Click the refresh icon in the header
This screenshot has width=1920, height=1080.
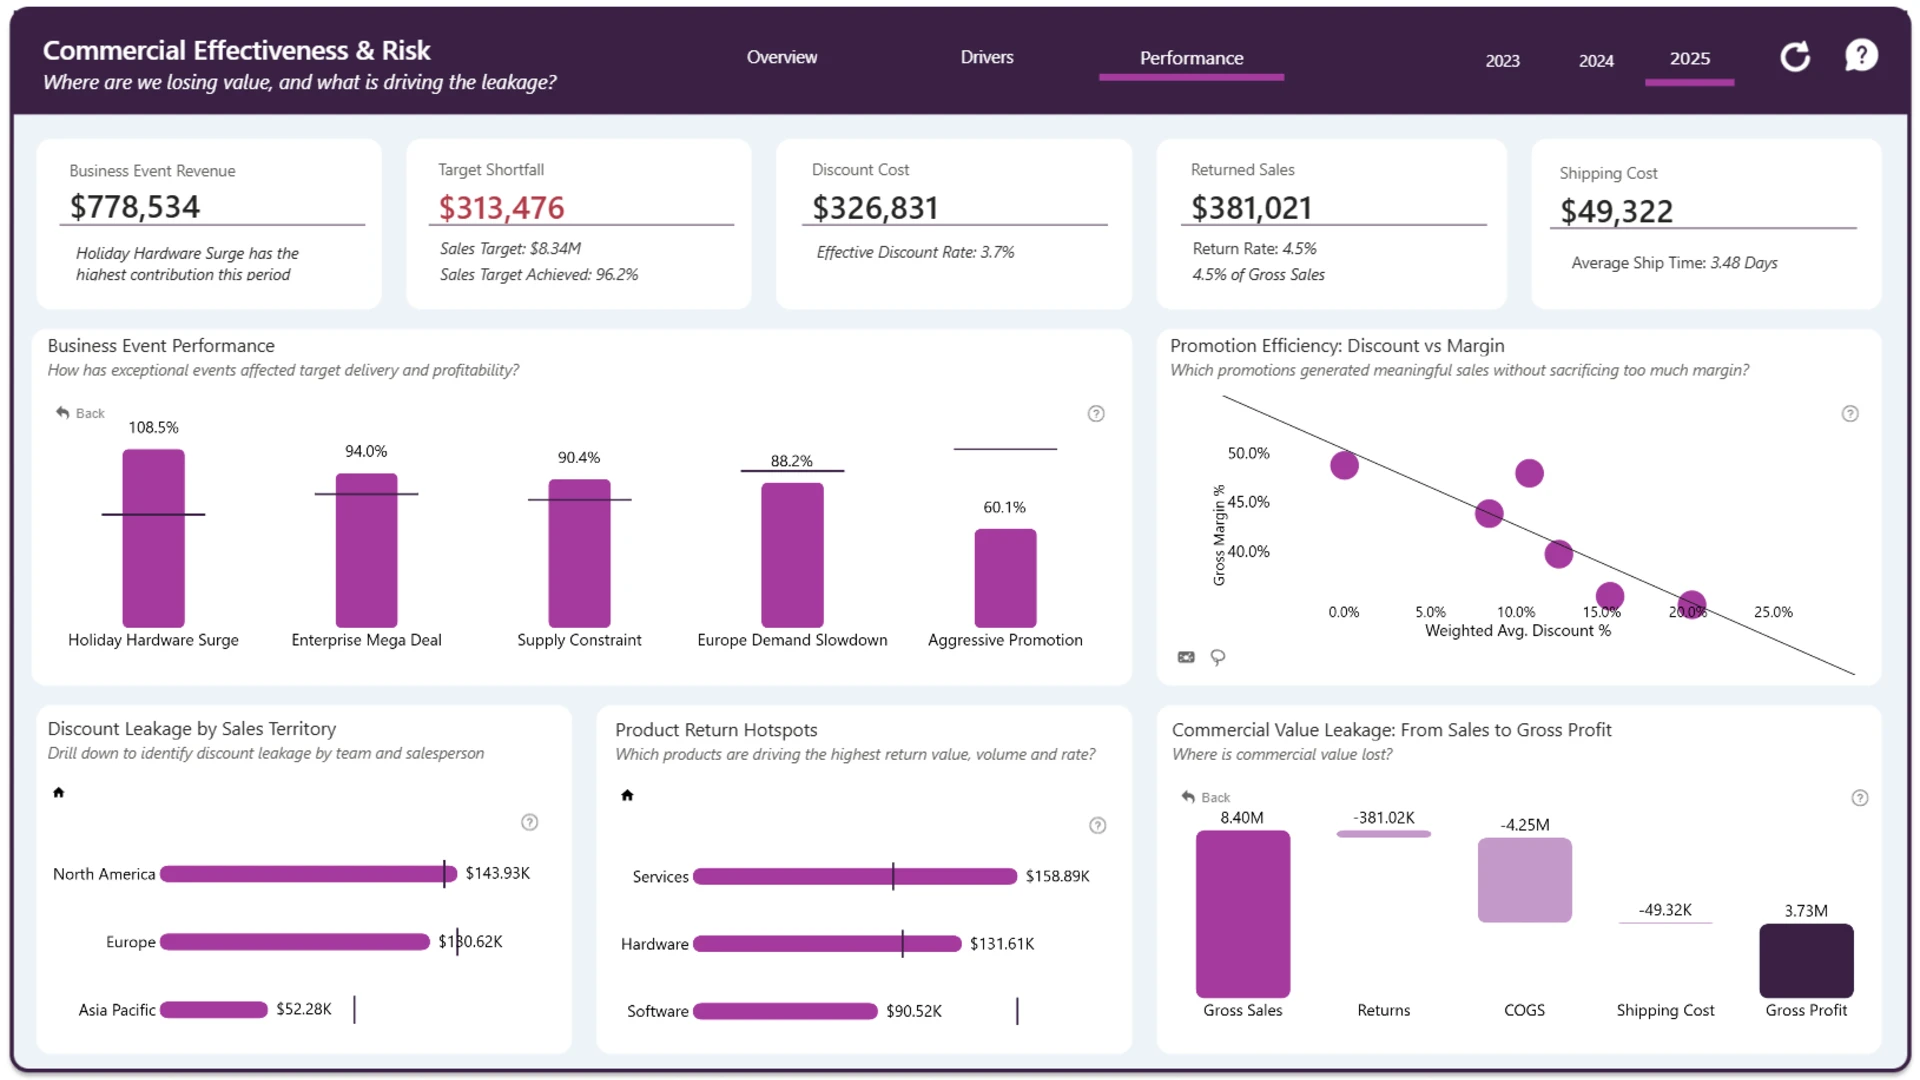(1795, 57)
